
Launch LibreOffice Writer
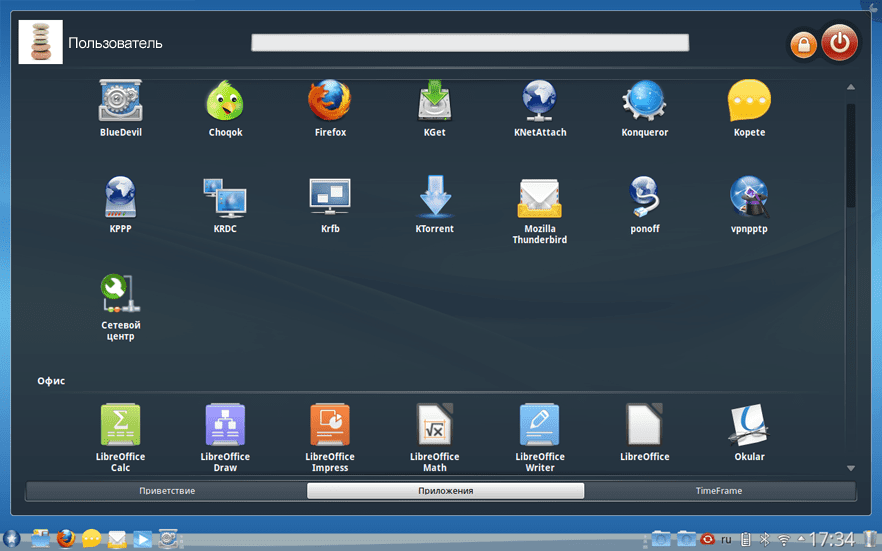coord(539,437)
